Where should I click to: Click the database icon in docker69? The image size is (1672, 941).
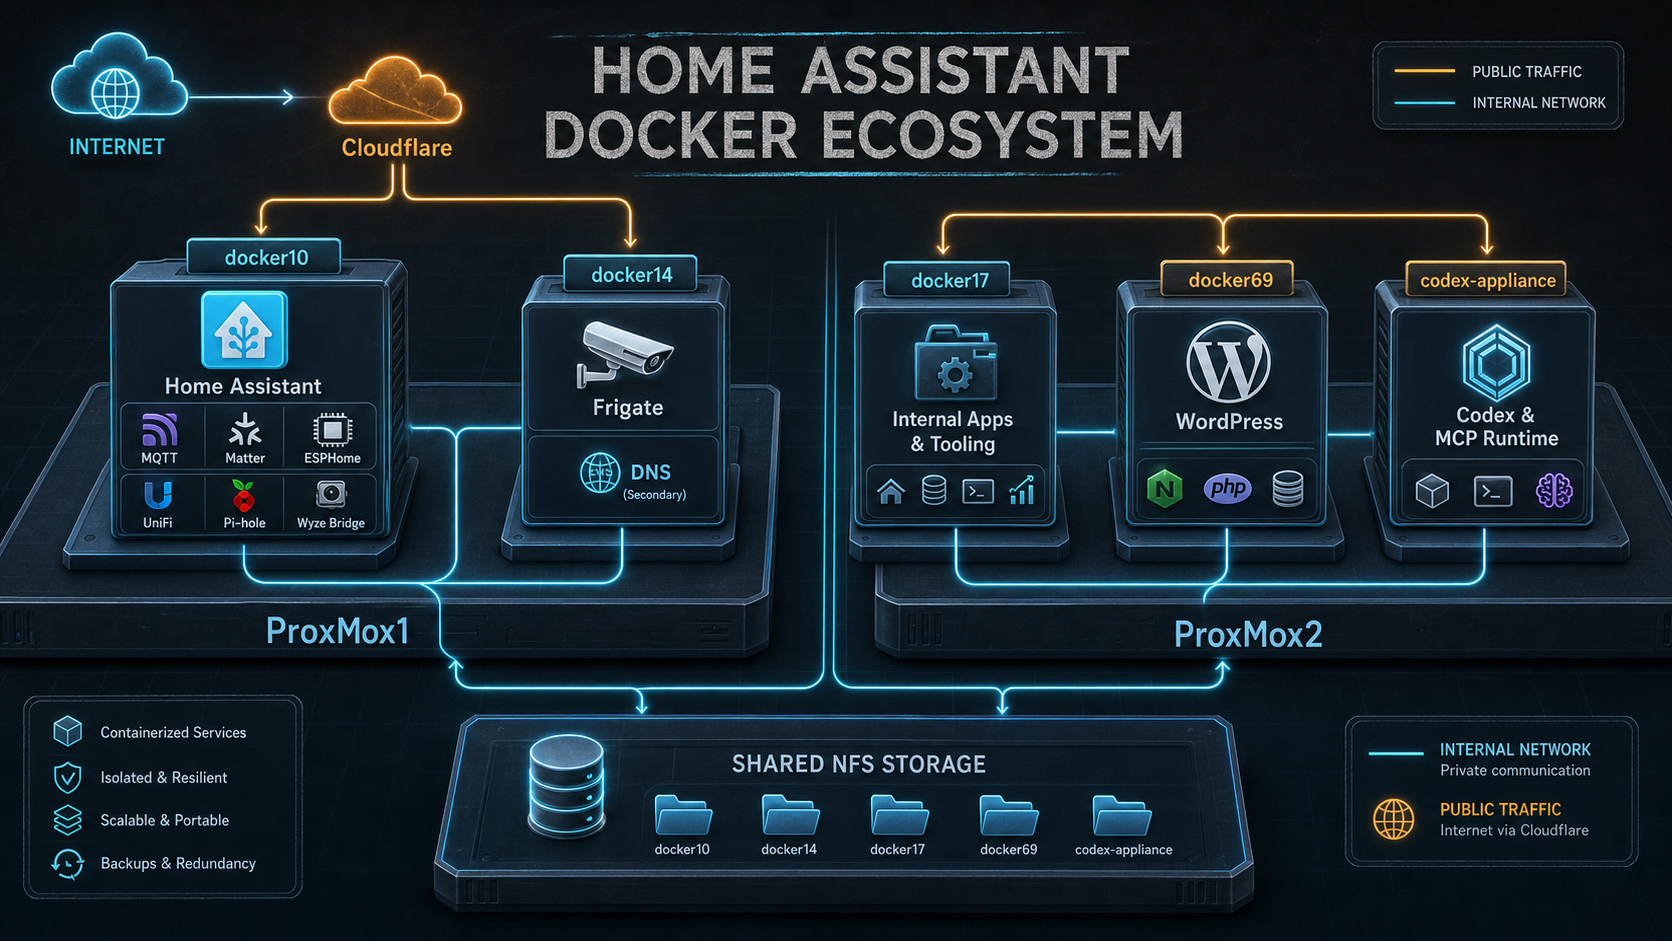point(1288,489)
